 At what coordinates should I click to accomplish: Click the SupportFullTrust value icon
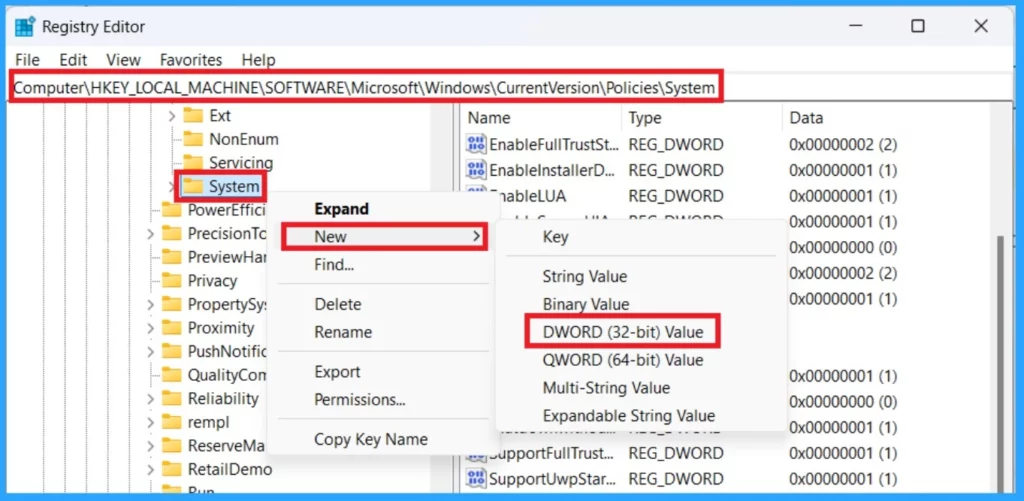click(x=476, y=453)
